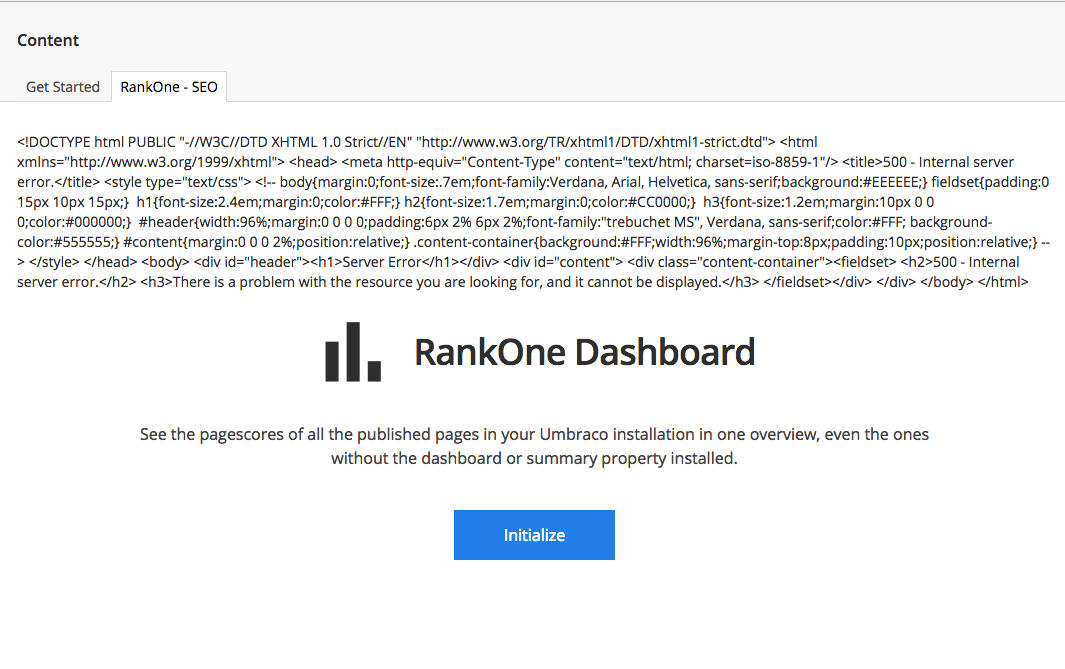The height and width of the screenshot is (669, 1065).
Task: Select the RankOne - SEO tab
Action: (x=168, y=87)
